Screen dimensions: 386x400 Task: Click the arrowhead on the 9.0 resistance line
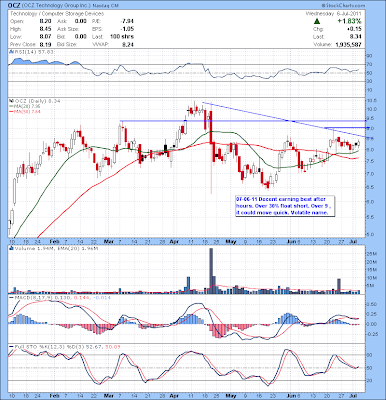pos(368,128)
